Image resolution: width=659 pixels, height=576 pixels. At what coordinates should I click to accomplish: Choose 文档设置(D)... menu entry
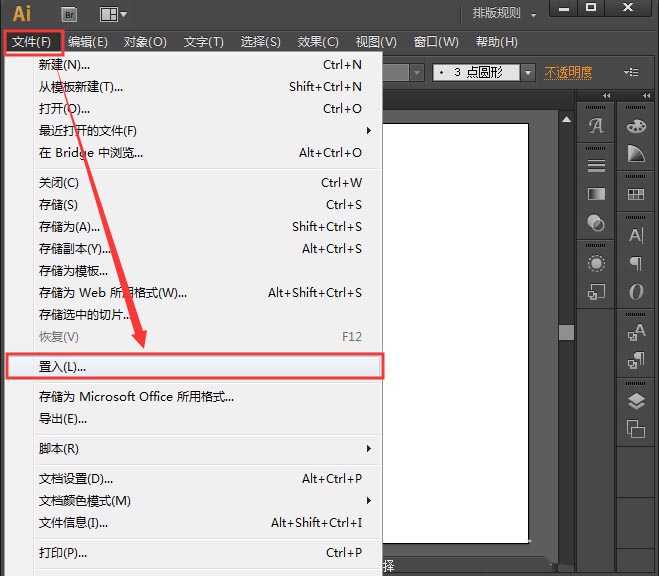(194, 479)
